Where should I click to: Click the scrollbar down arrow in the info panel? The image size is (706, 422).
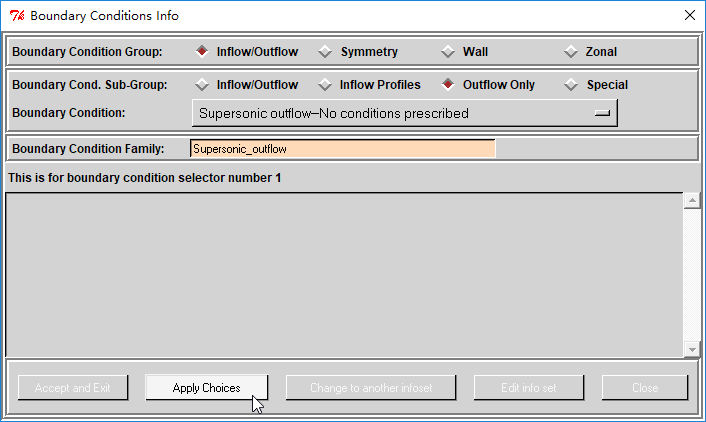pyautogui.click(x=692, y=349)
